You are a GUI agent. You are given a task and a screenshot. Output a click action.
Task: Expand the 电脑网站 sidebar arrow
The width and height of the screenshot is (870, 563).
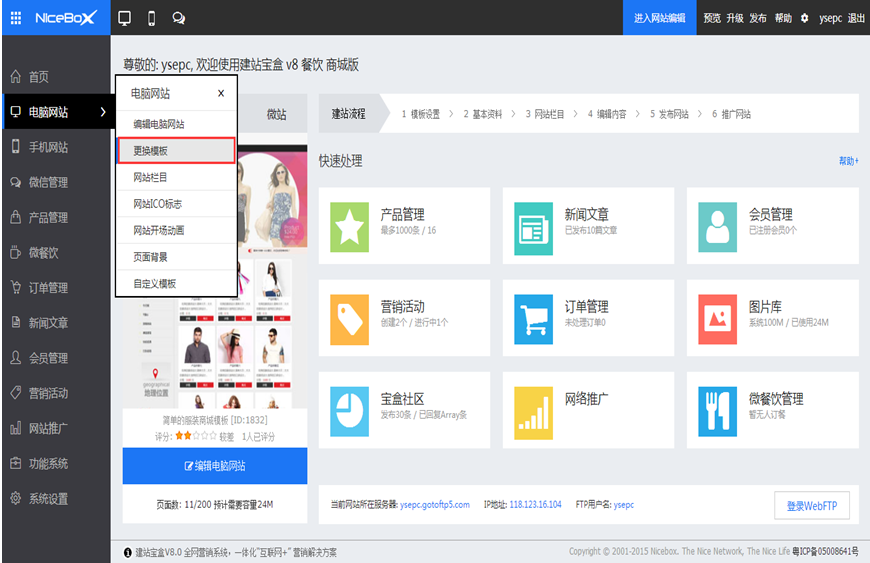[103, 112]
